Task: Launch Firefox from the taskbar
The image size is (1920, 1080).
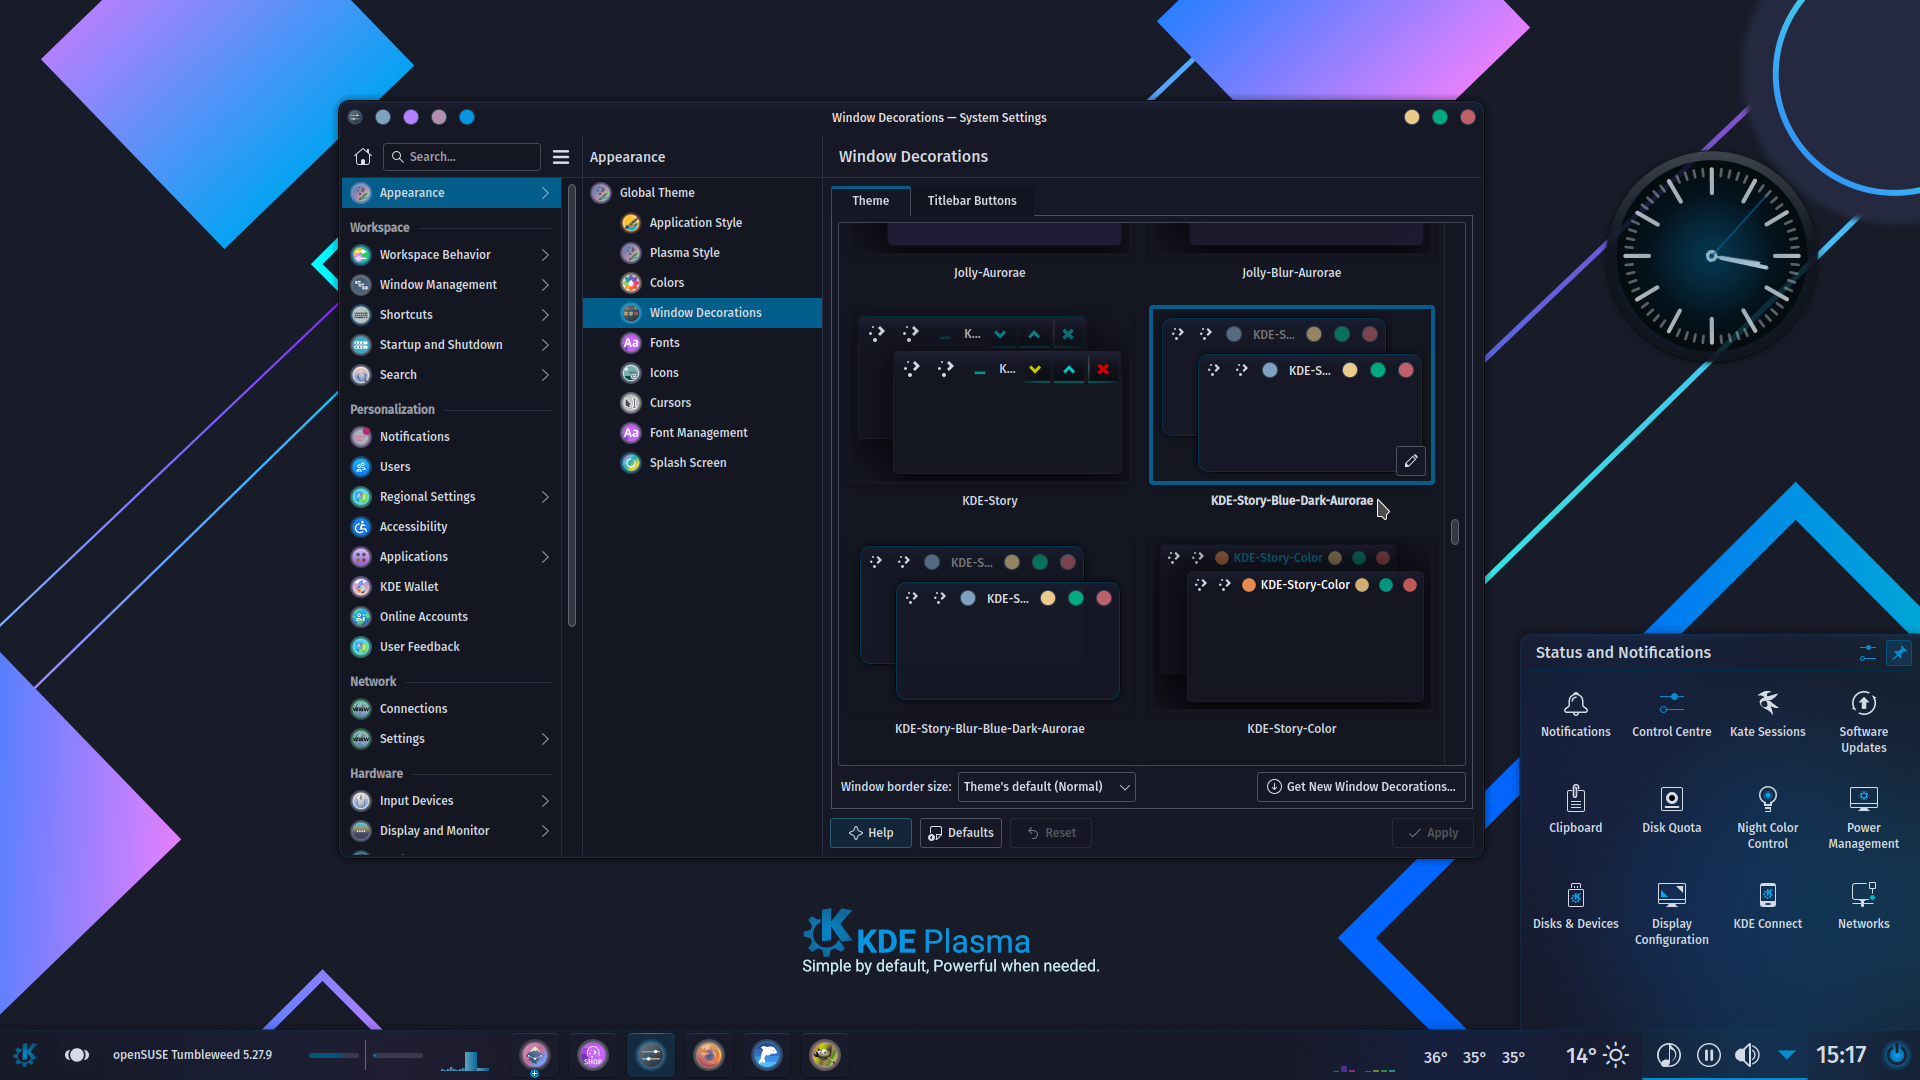Action: coord(709,1055)
